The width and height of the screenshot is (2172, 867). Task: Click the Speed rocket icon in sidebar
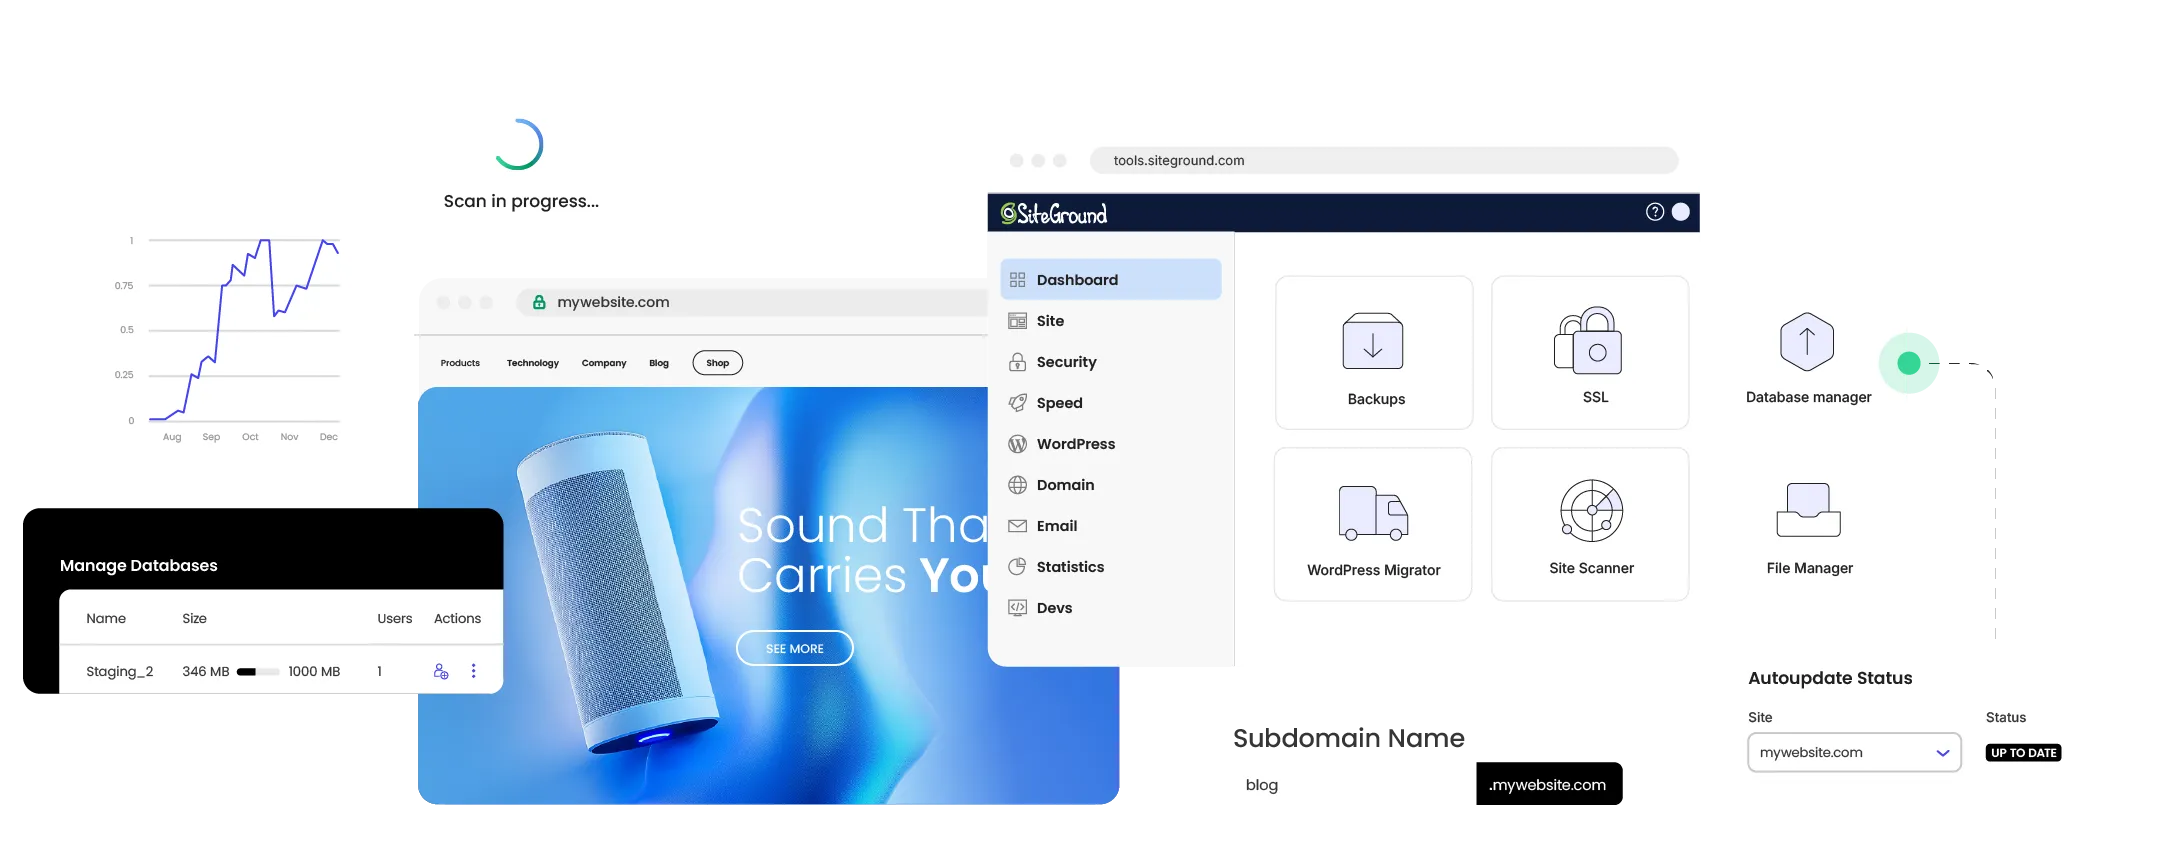1017,403
